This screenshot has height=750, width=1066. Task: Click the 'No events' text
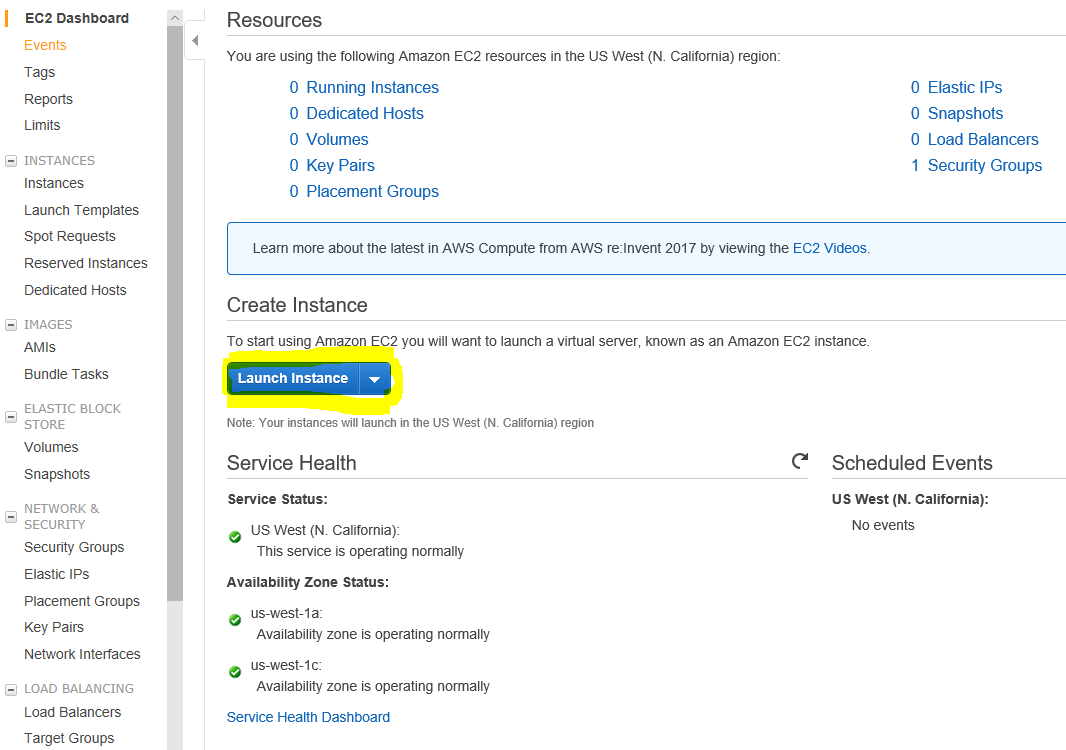pyautogui.click(x=883, y=526)
